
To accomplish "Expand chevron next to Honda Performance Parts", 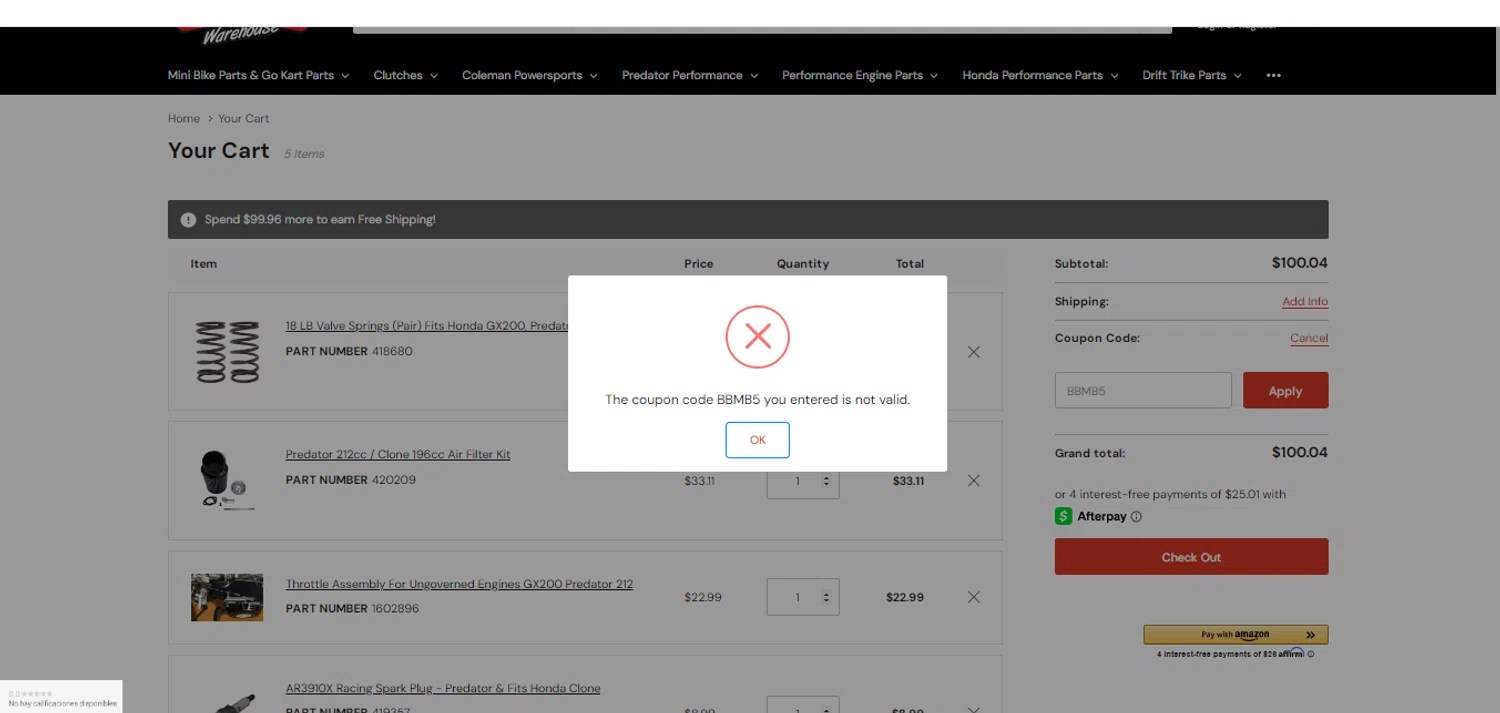I will tap(1114, 76).
